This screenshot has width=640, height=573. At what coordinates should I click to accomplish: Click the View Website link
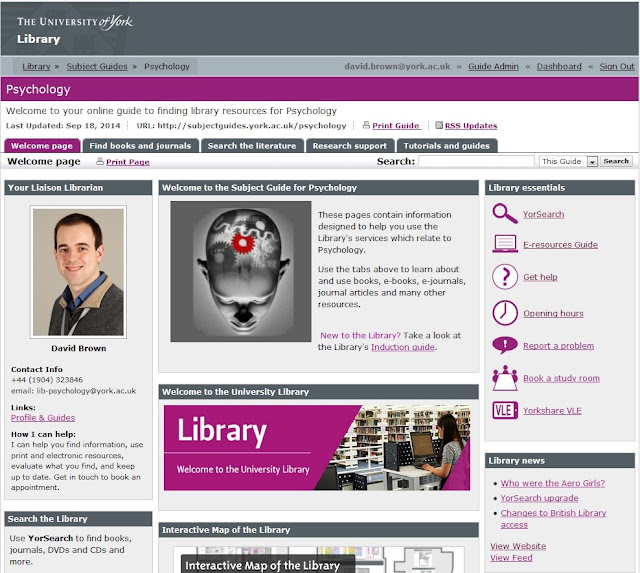coord(518,546)
